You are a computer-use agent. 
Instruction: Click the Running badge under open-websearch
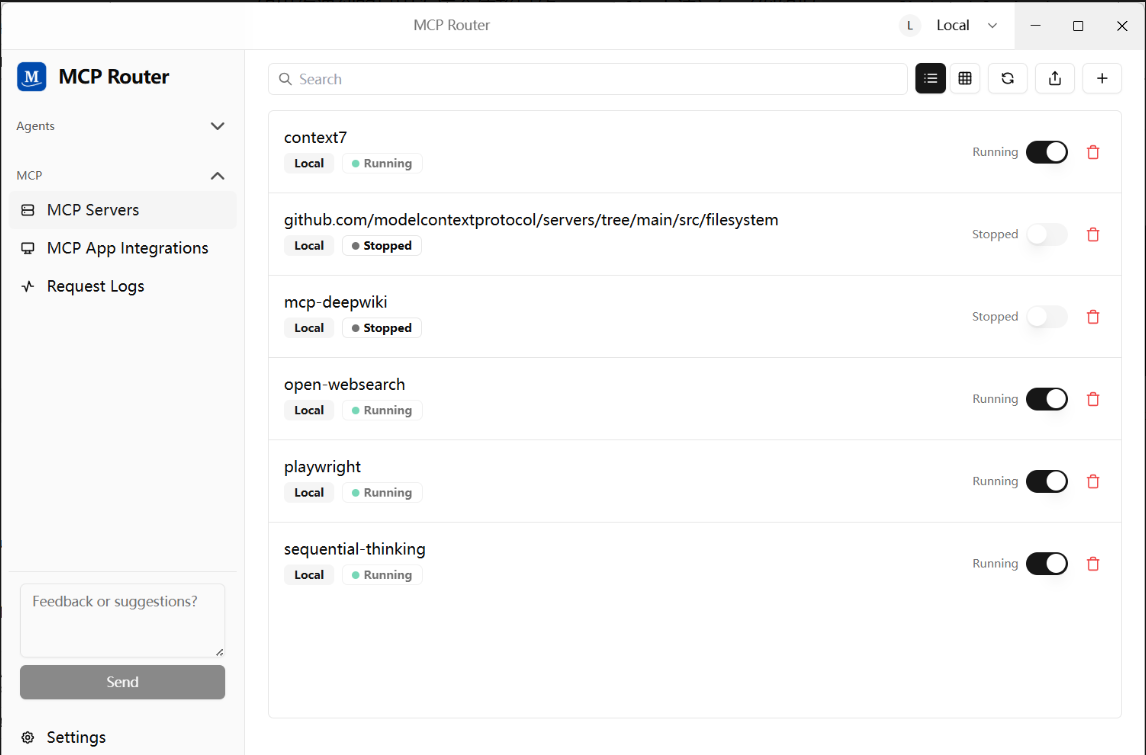[382, 411]
